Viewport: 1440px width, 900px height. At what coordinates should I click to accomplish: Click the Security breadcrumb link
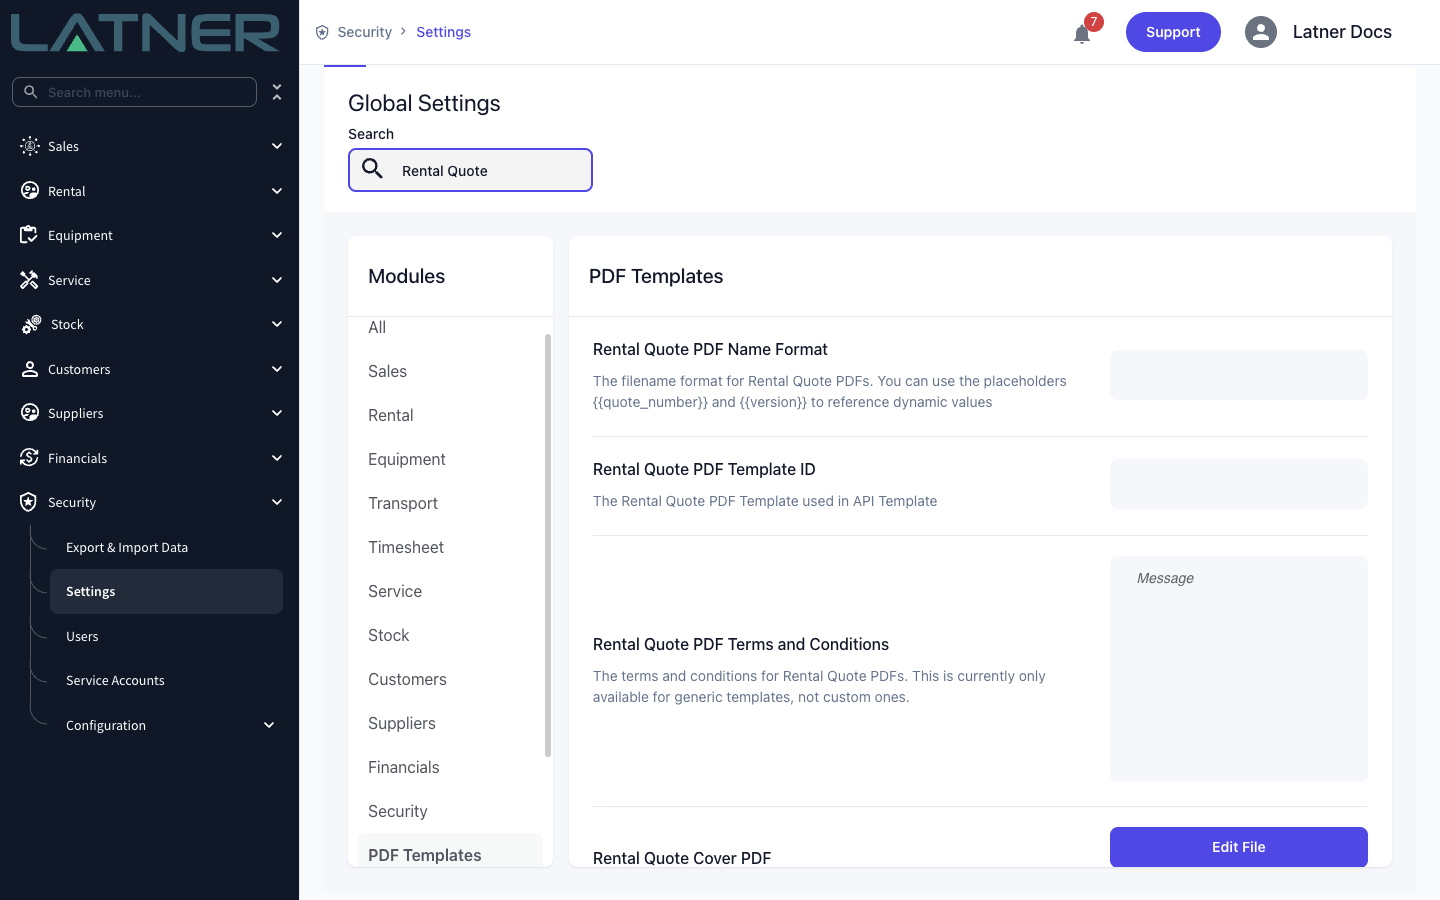pyautogui.click(x=365, y=32)
